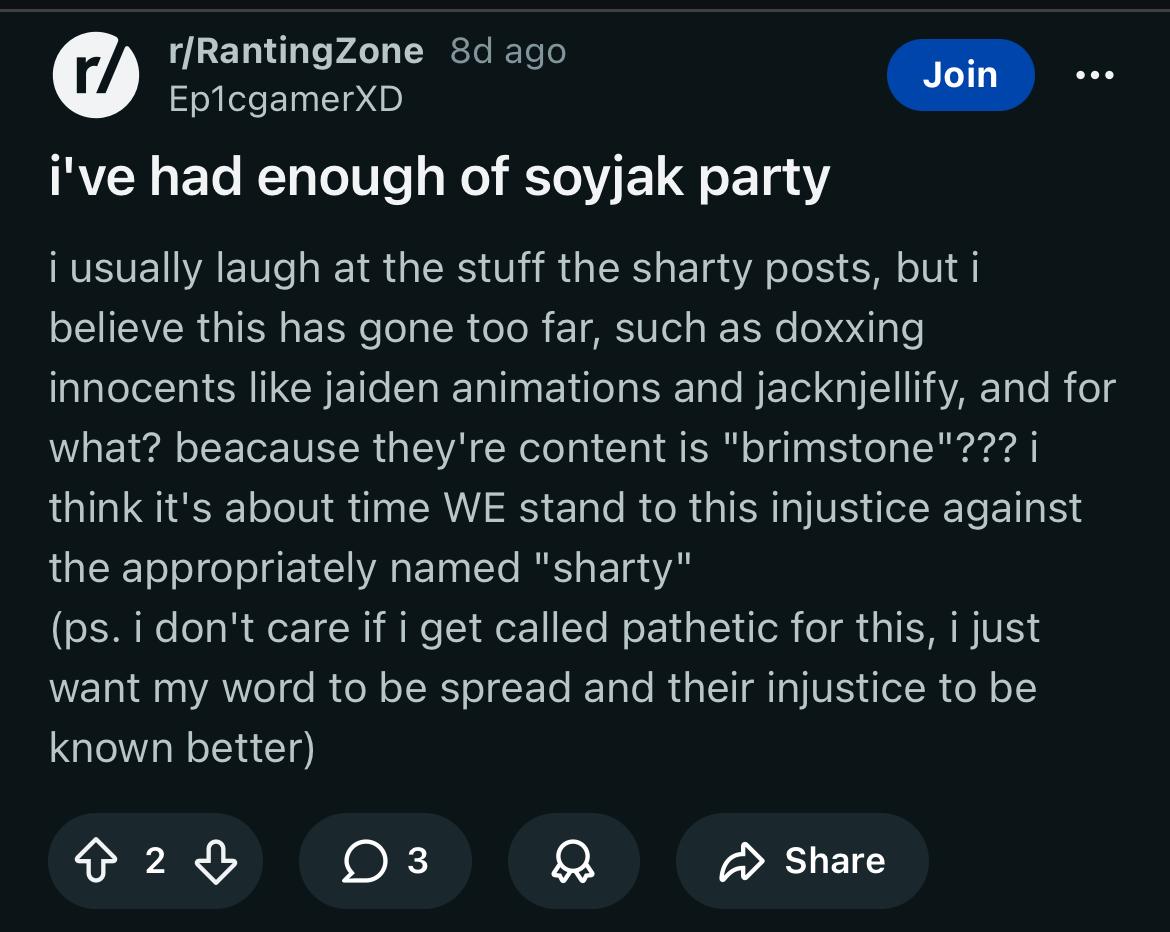Tap the RantingZone subreddit avatar
The height and width of the screenshot is (932, 1170).
95,75
